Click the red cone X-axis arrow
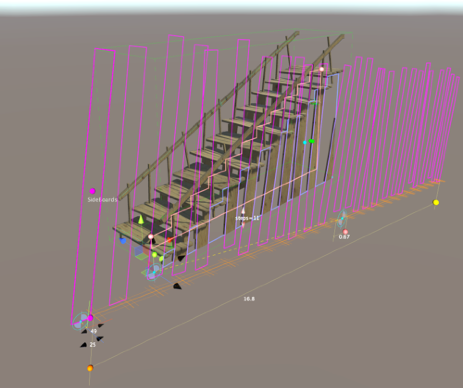This screenshot has width=463, height=388. pyautogui.click(x=170, y=240)
